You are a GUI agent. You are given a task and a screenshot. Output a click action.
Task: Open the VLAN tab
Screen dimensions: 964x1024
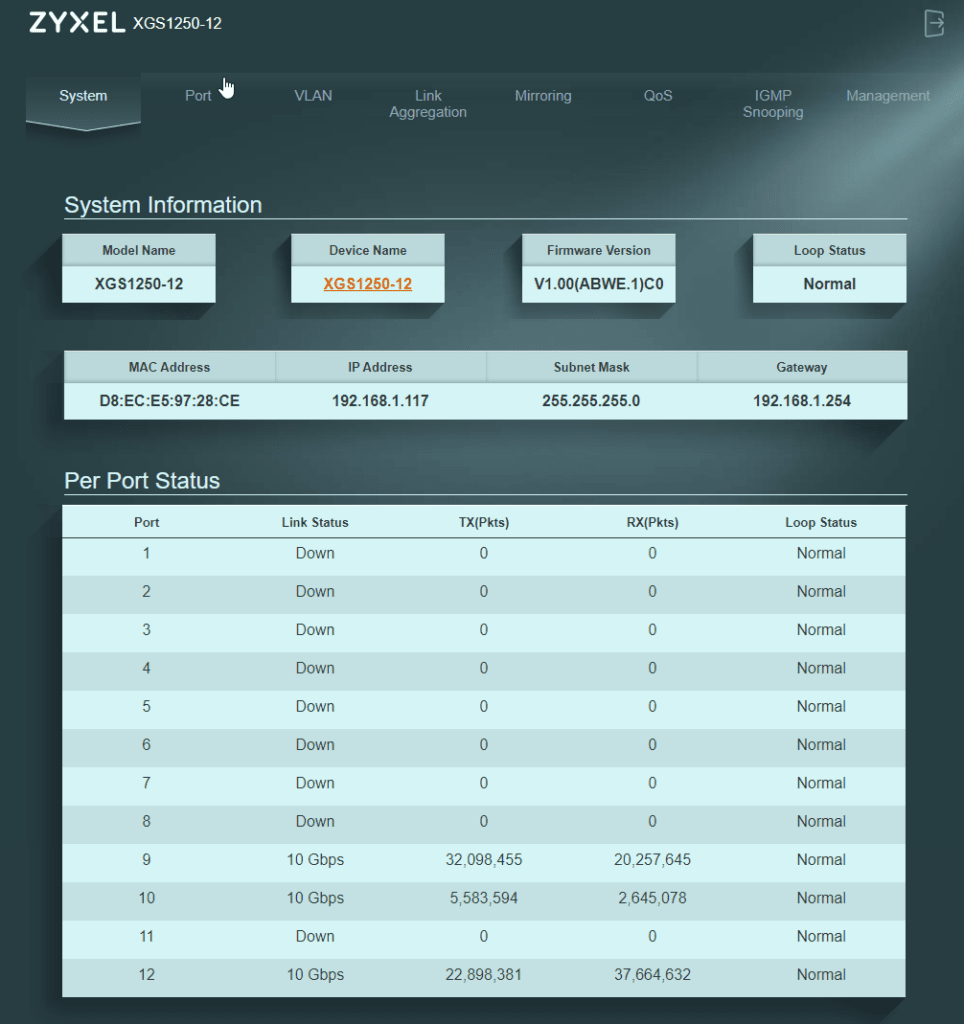point(313,96)
